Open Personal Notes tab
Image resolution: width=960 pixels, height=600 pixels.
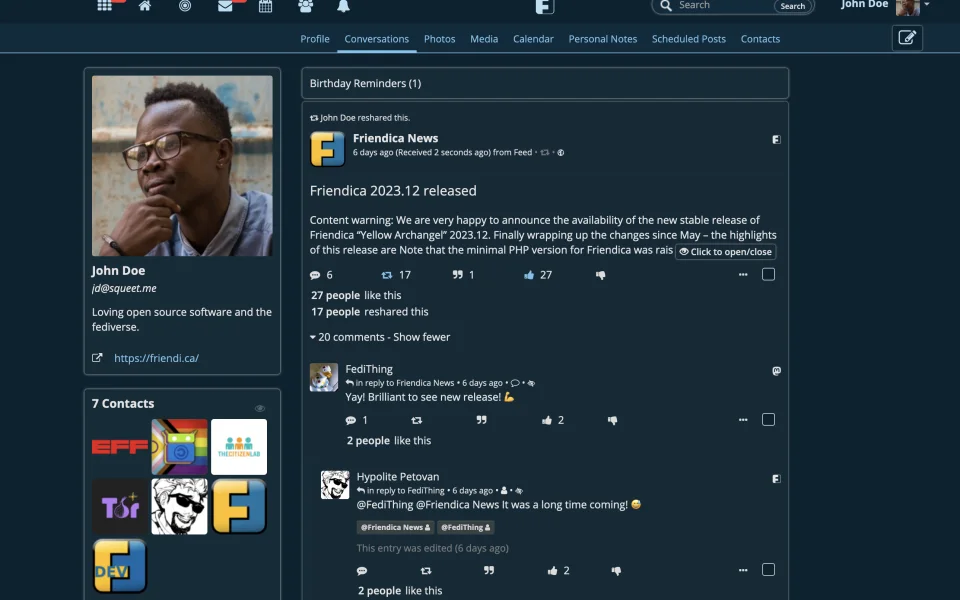pos(602,39)
